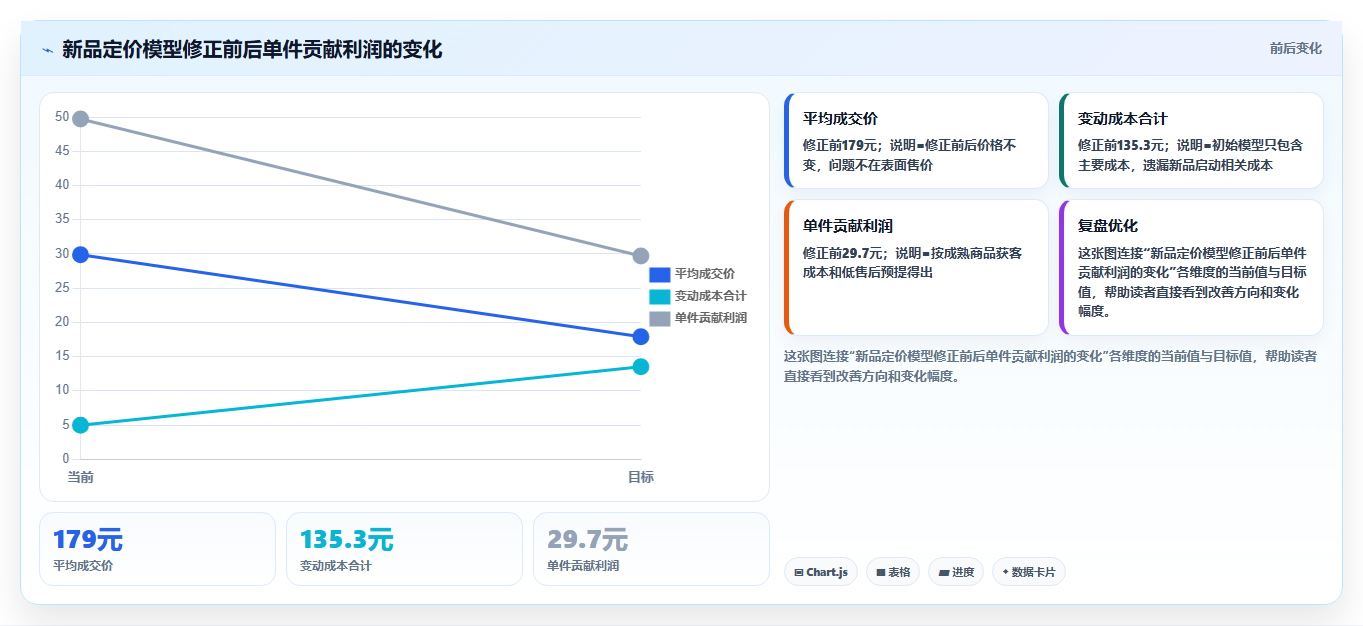Screen dimensions: 1363x626
Task: Click the 单件贡献利润 legend label
Action: pyautogui.click(x=711, y=318)
